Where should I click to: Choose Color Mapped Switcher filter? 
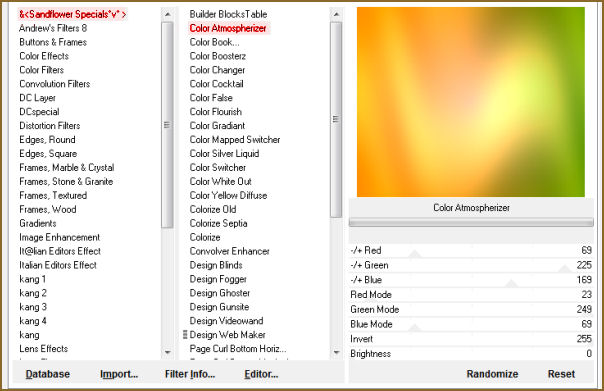click(235, 139)
